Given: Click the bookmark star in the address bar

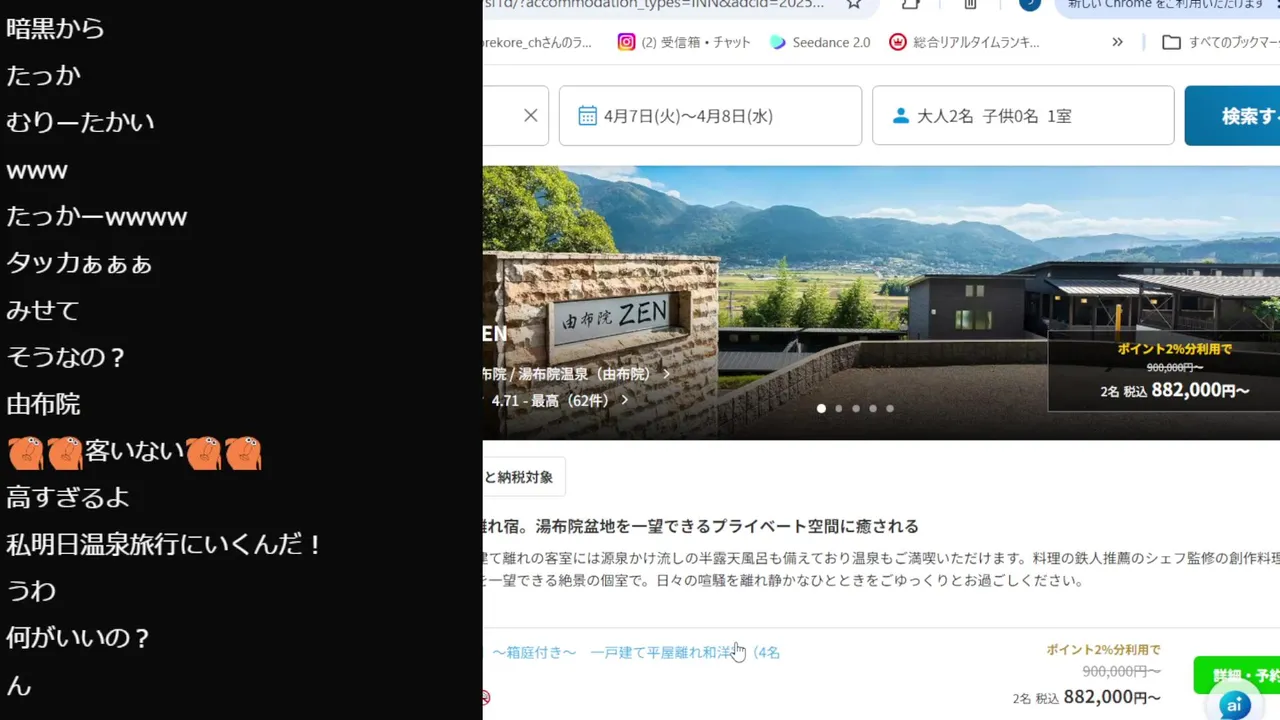Looking at the screenshot, I should coord(853,4).
